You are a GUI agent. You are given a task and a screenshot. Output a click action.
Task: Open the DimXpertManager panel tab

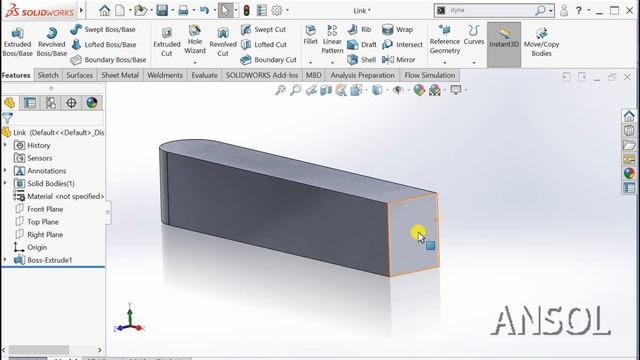point(71,103)
